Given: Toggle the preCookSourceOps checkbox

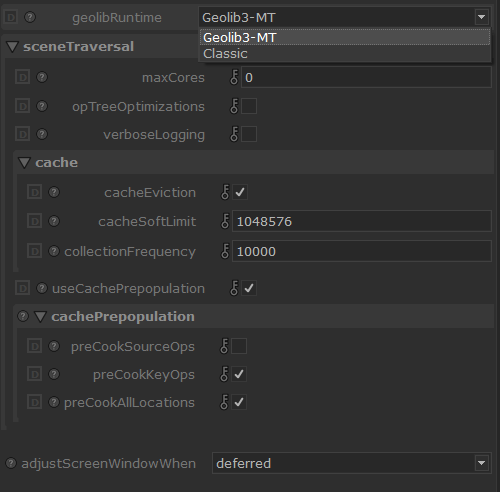Looking at the screenshot, I should point(239,346).
